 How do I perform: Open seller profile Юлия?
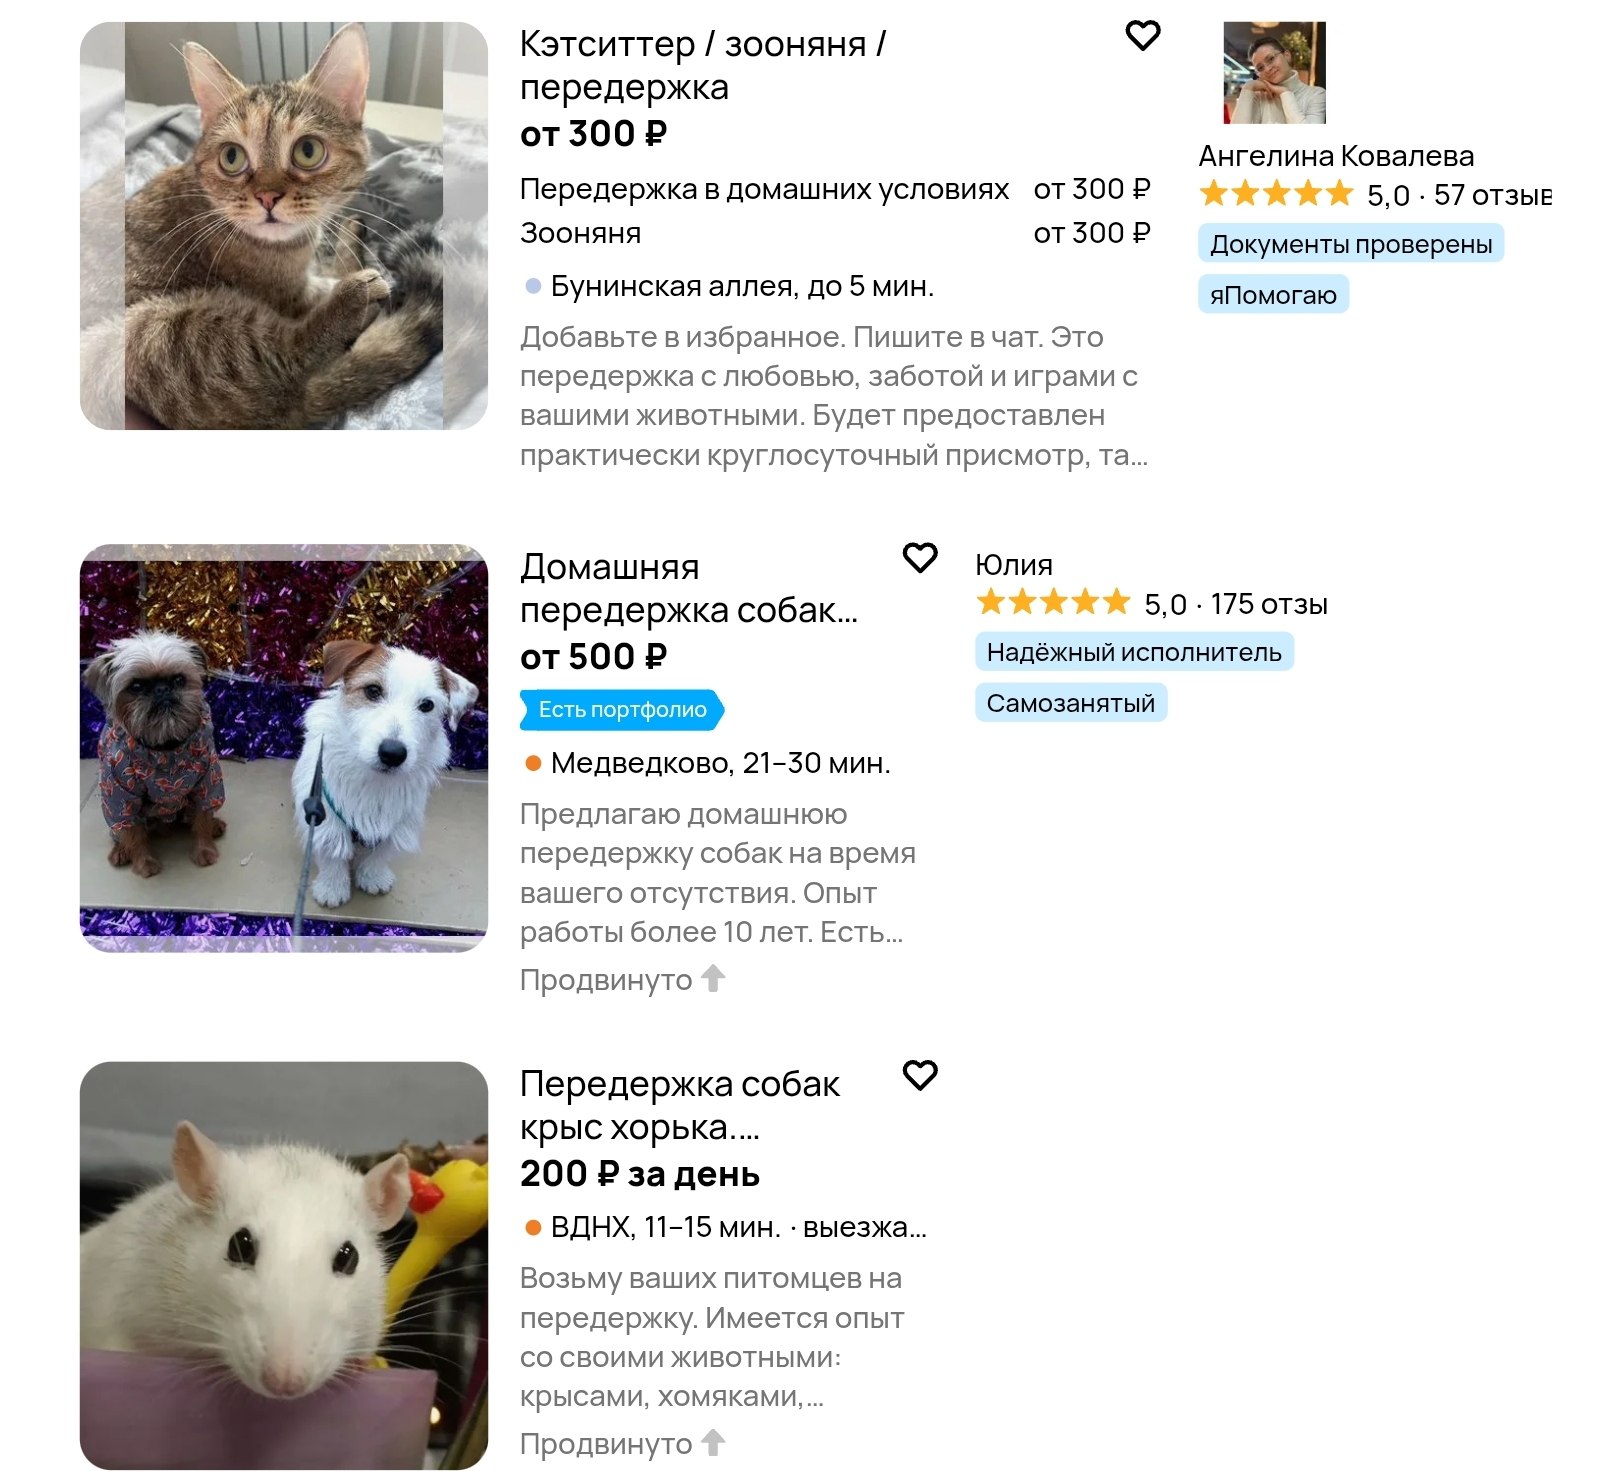click(x=1014, y=565)
